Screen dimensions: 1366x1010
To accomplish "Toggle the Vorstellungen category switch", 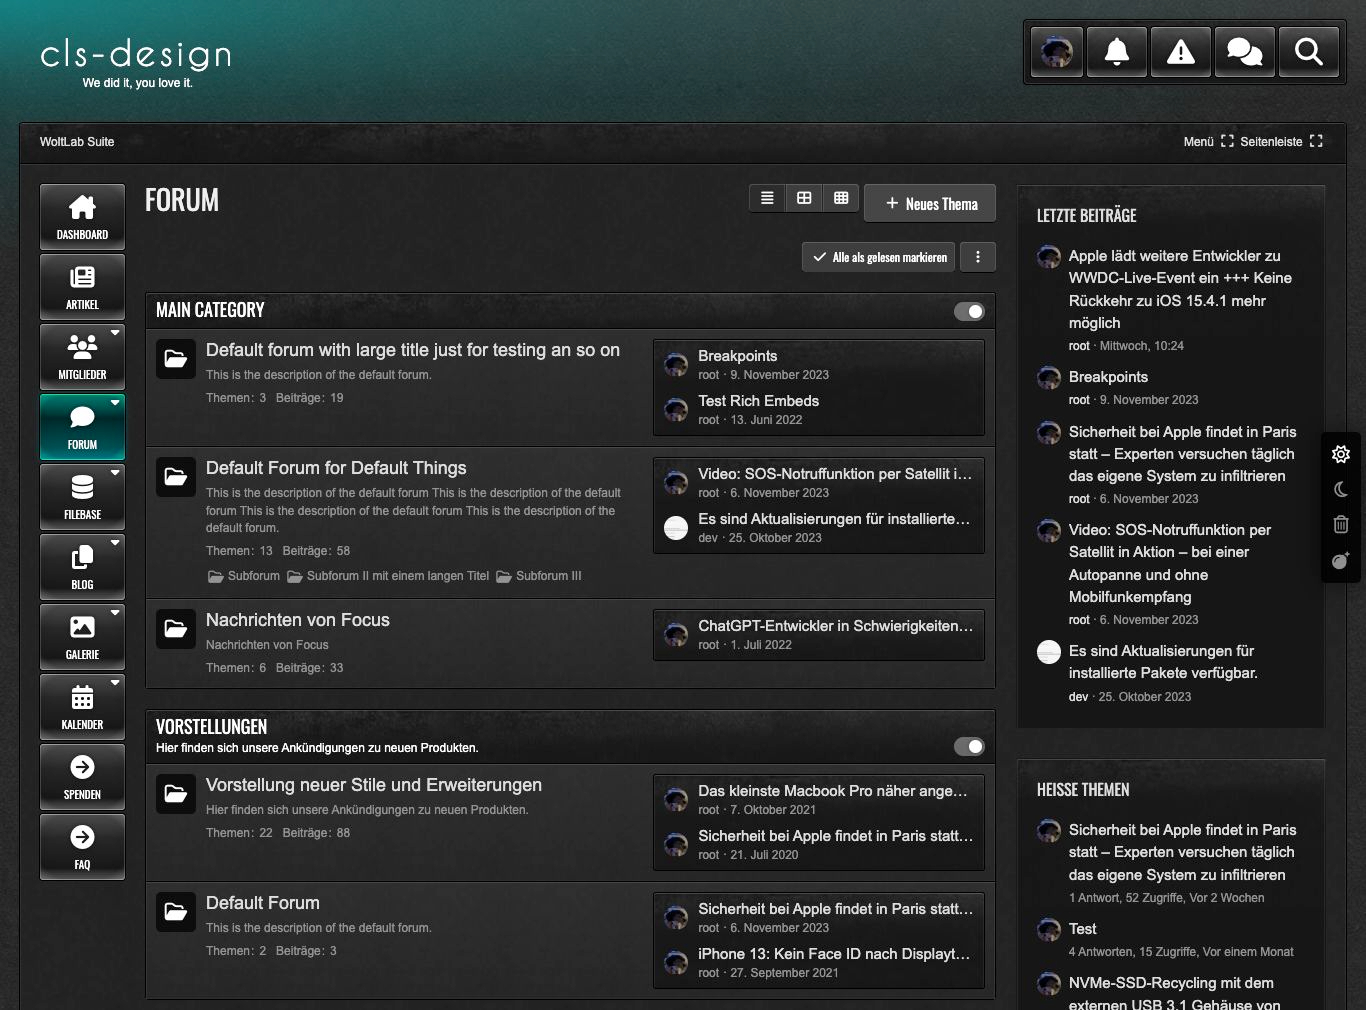I will tap(969, 746).
